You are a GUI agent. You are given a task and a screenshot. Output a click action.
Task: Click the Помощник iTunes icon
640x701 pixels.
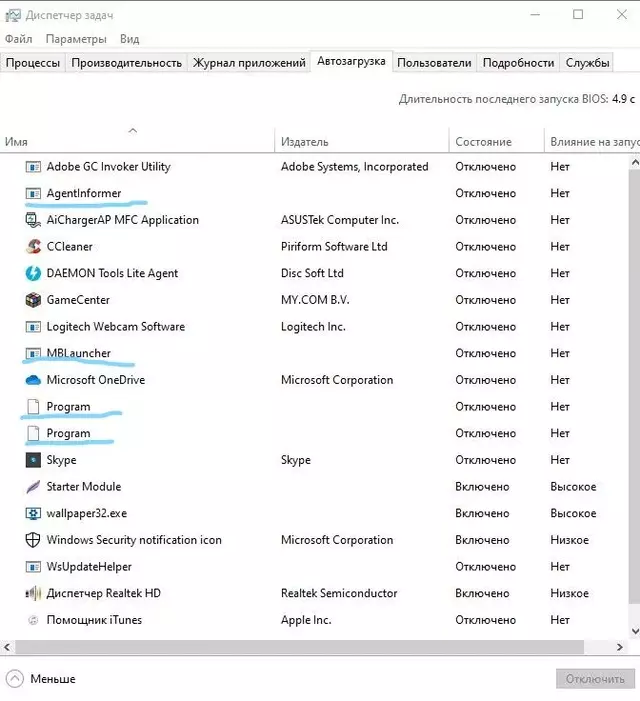pos(33,620)
